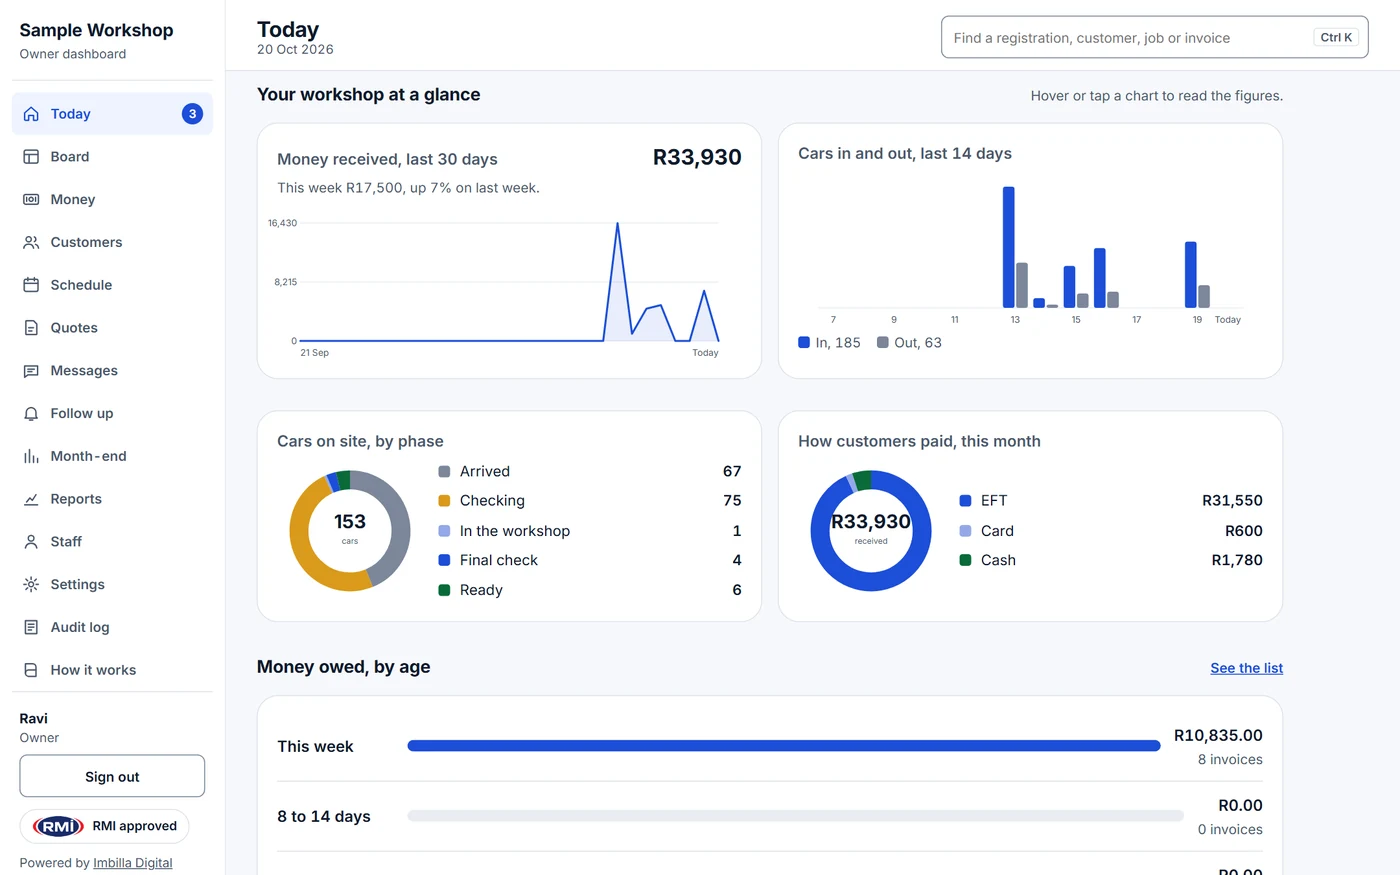Click the 8 to 14 days bar
The image size is (1400, 875).
click(x=796, y=816)
